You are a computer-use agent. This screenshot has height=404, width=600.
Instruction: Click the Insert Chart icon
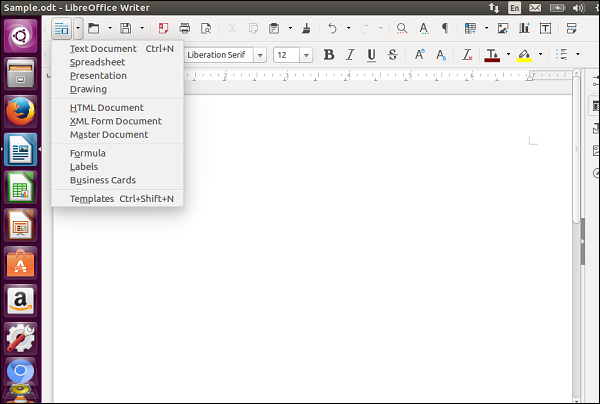[x=524, y=28]
